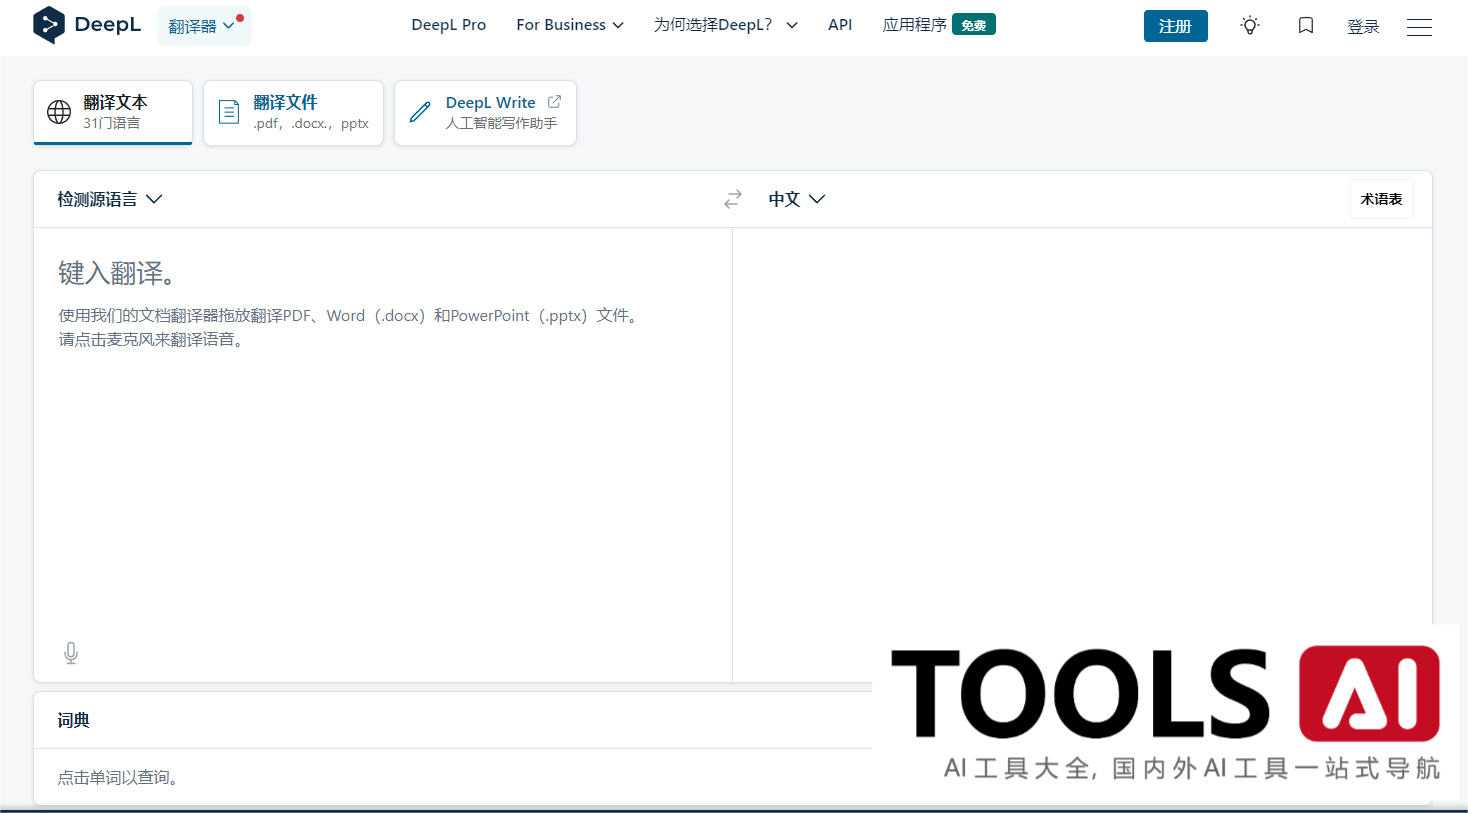Open the 为何选择DeepL? menu
1468x813 pixels.
pyautogui.click(x=725, y=25)
